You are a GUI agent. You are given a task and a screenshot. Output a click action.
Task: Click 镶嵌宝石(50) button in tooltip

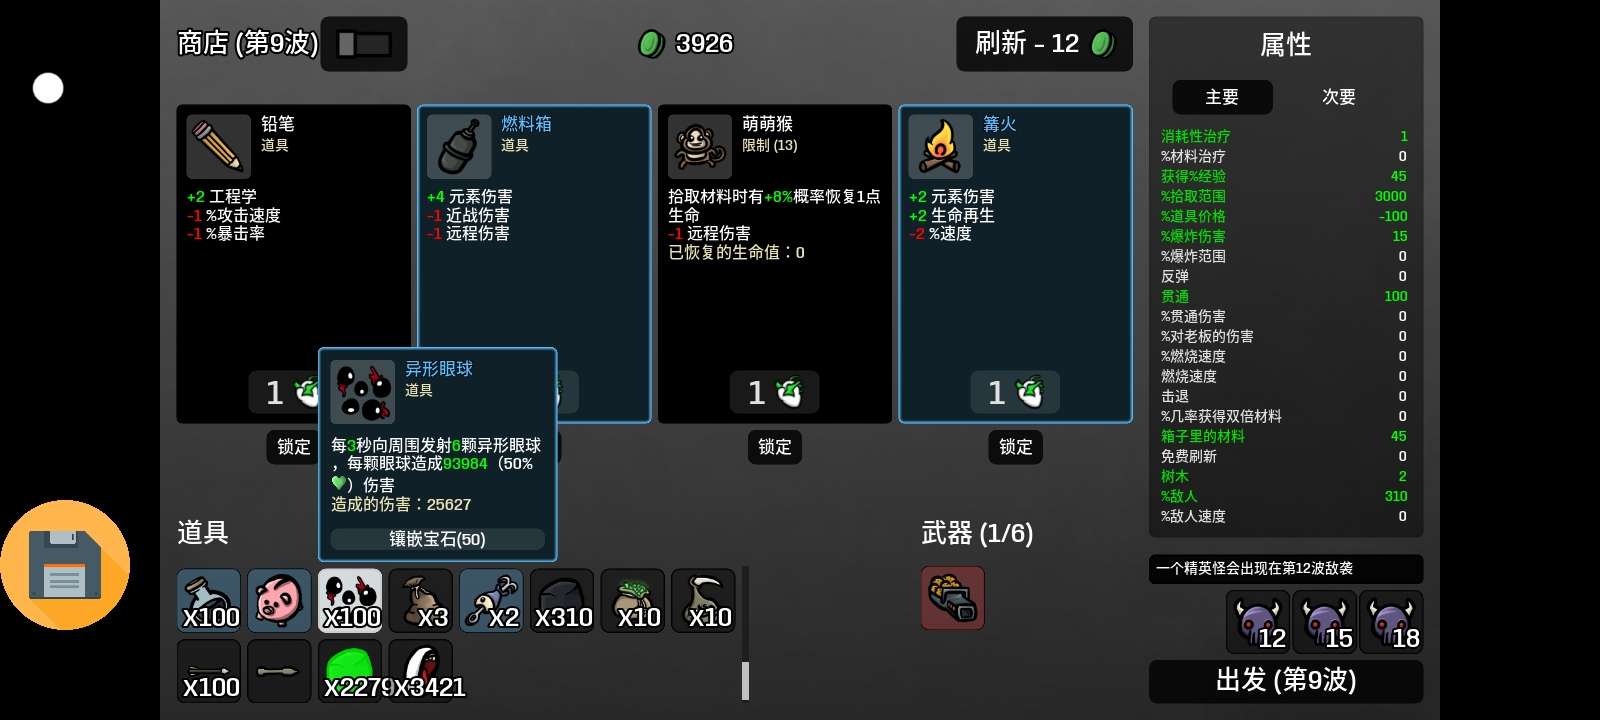[x=438, y=539]
